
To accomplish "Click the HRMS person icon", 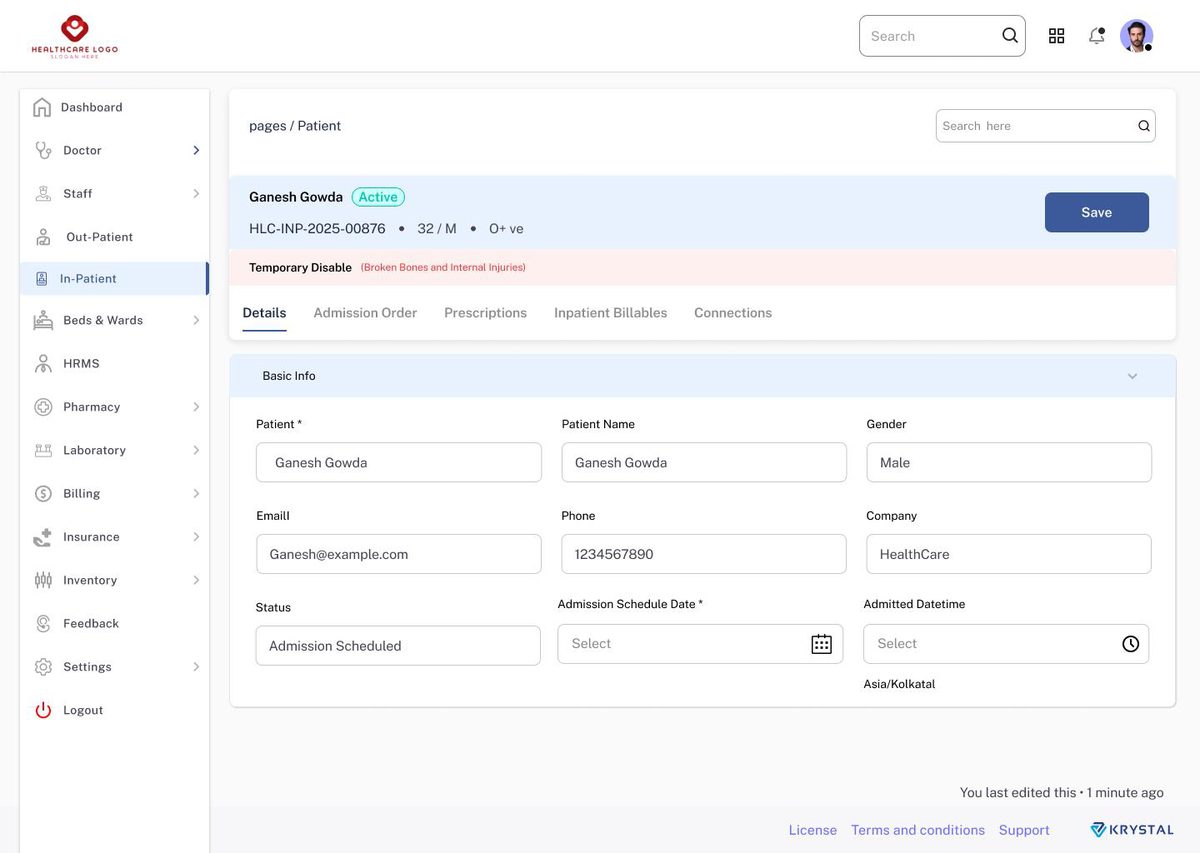I will 43,364.
